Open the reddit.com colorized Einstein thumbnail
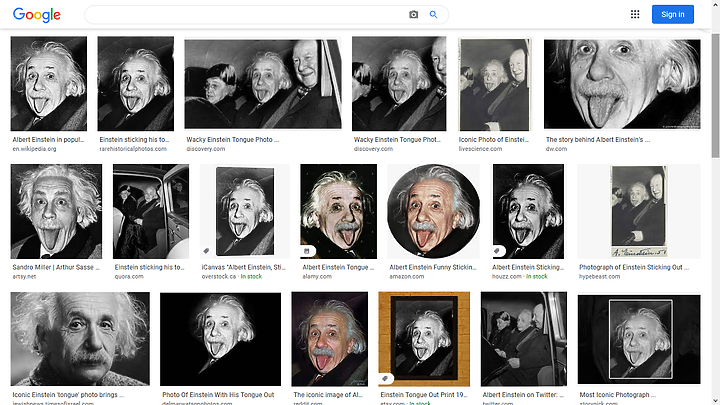720x405 pixels. pos(330,339)
